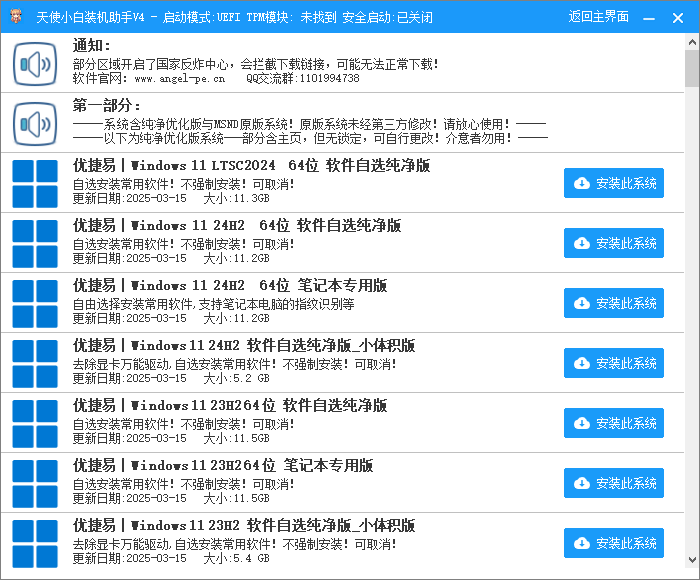Click Windows logo of 23H2 64位 软件自选纯净版 entry
700x580 pixels.
[35, 424]
